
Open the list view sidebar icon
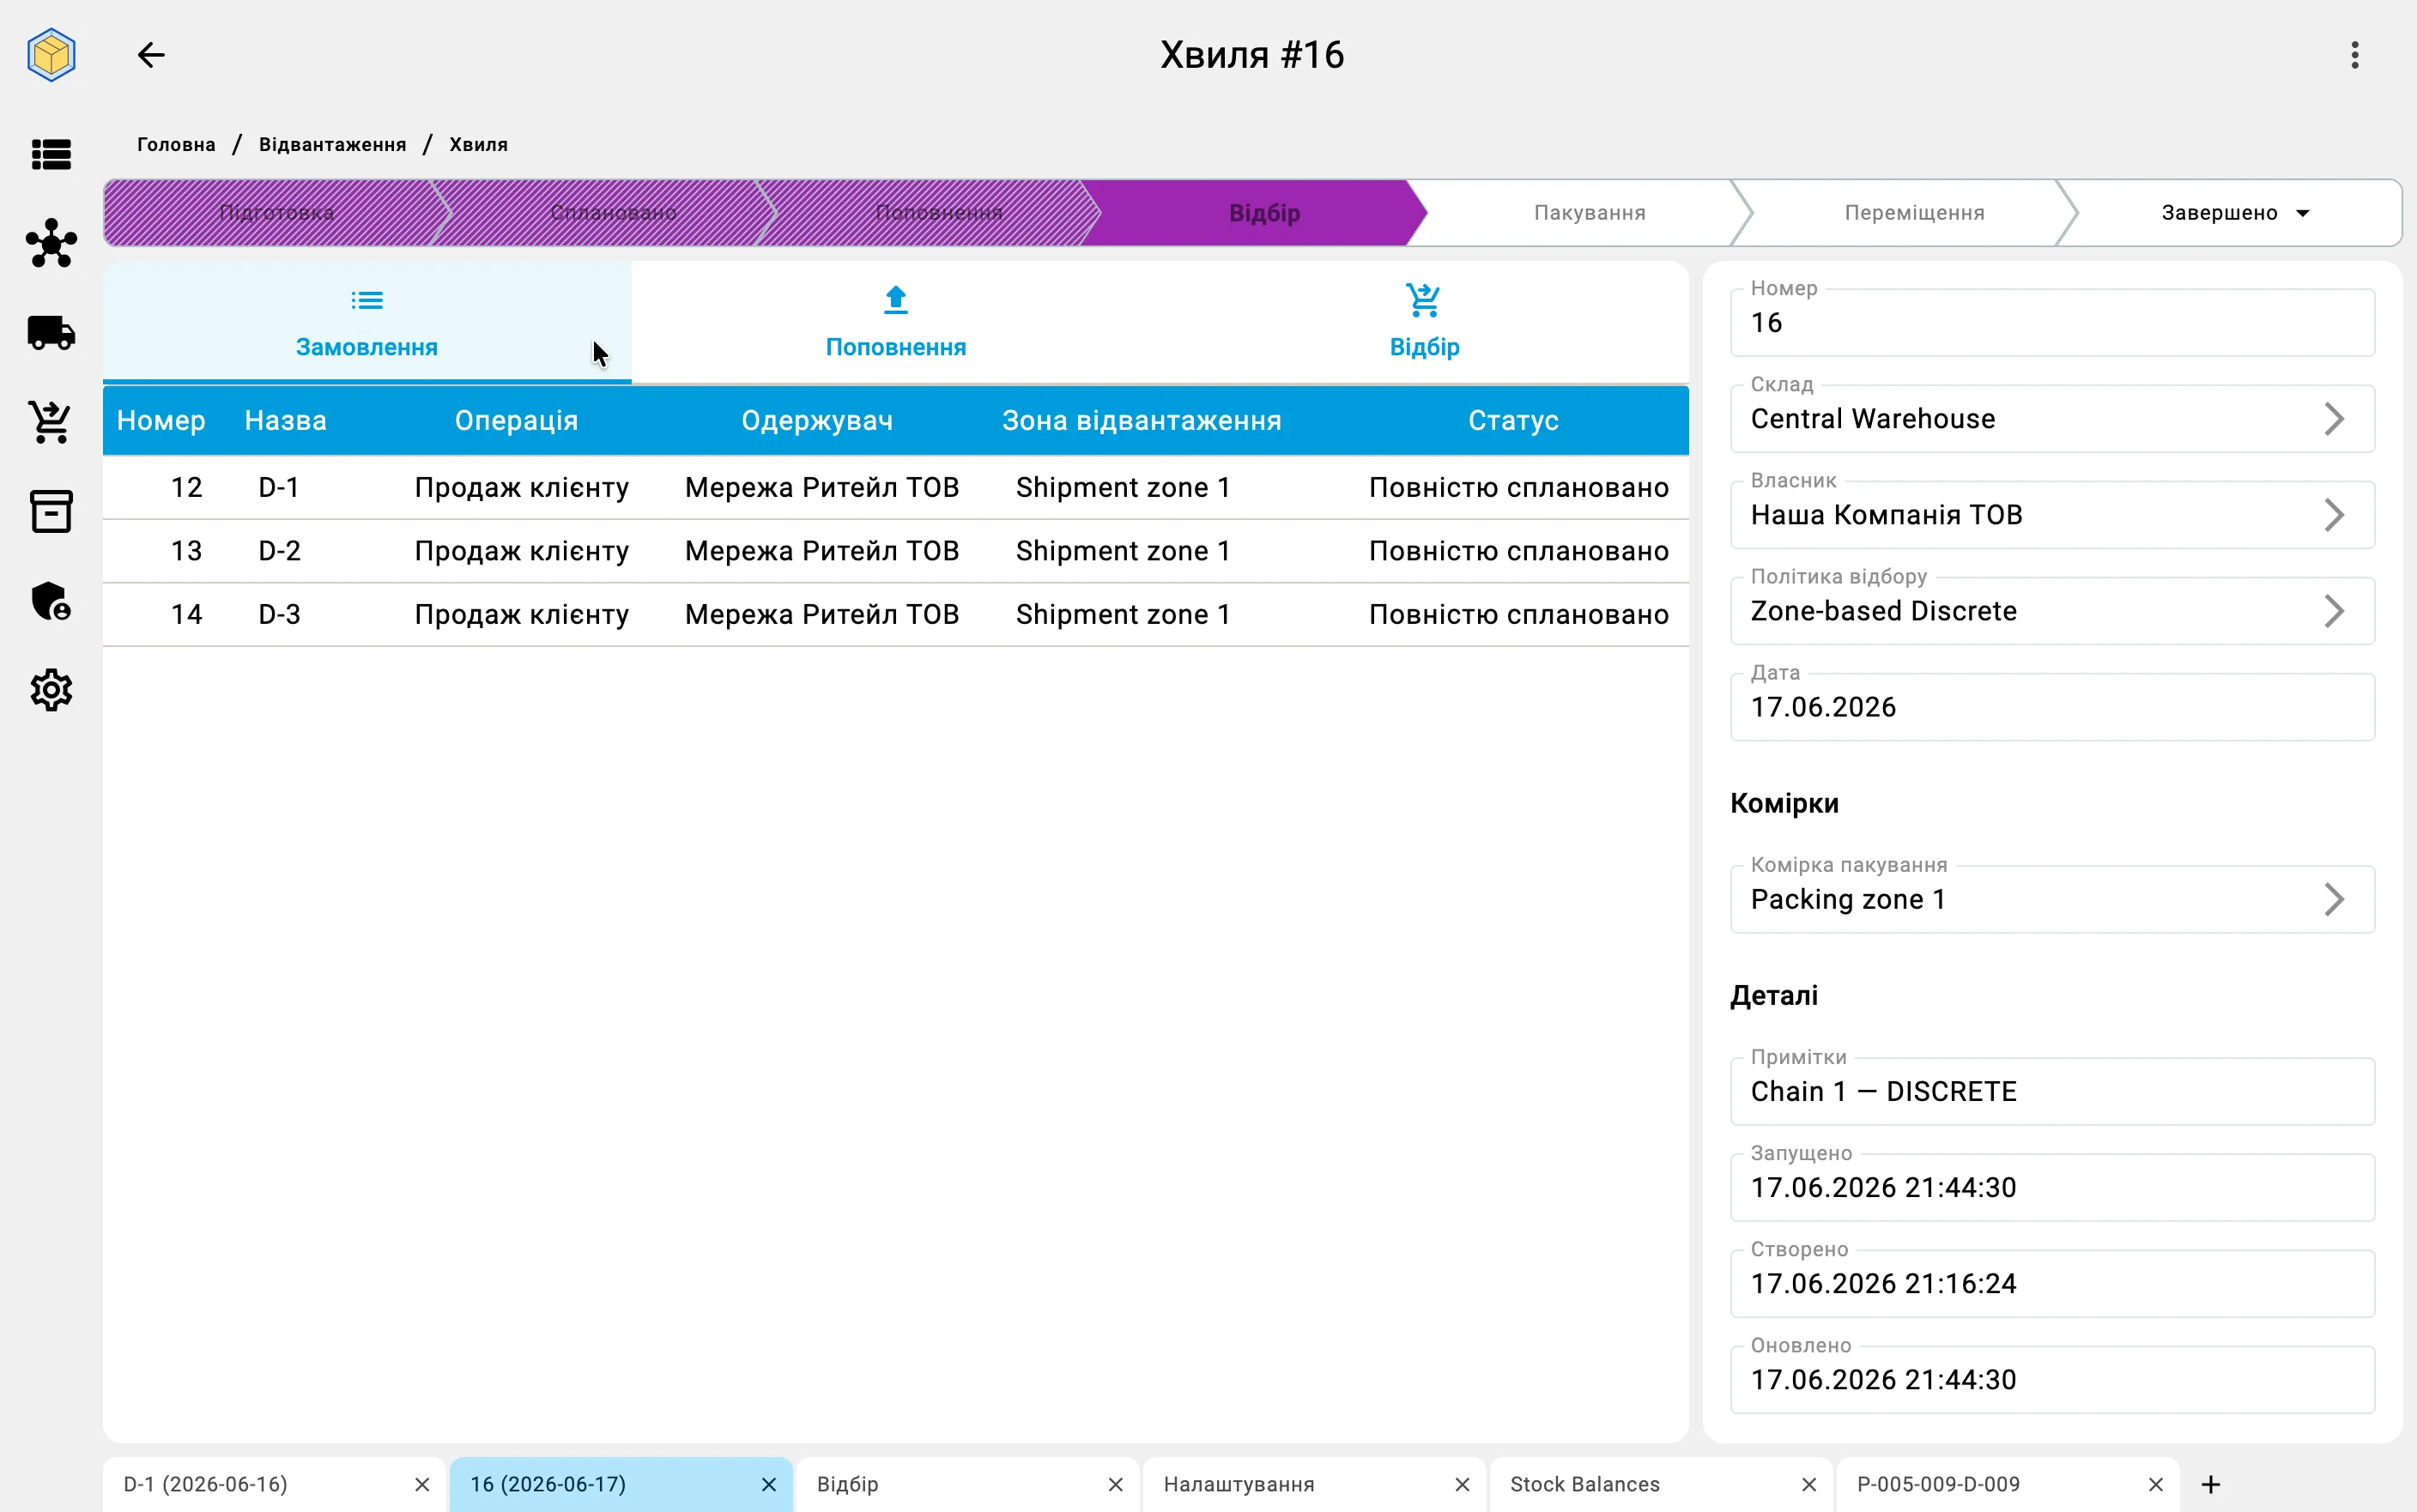point(51,154)
